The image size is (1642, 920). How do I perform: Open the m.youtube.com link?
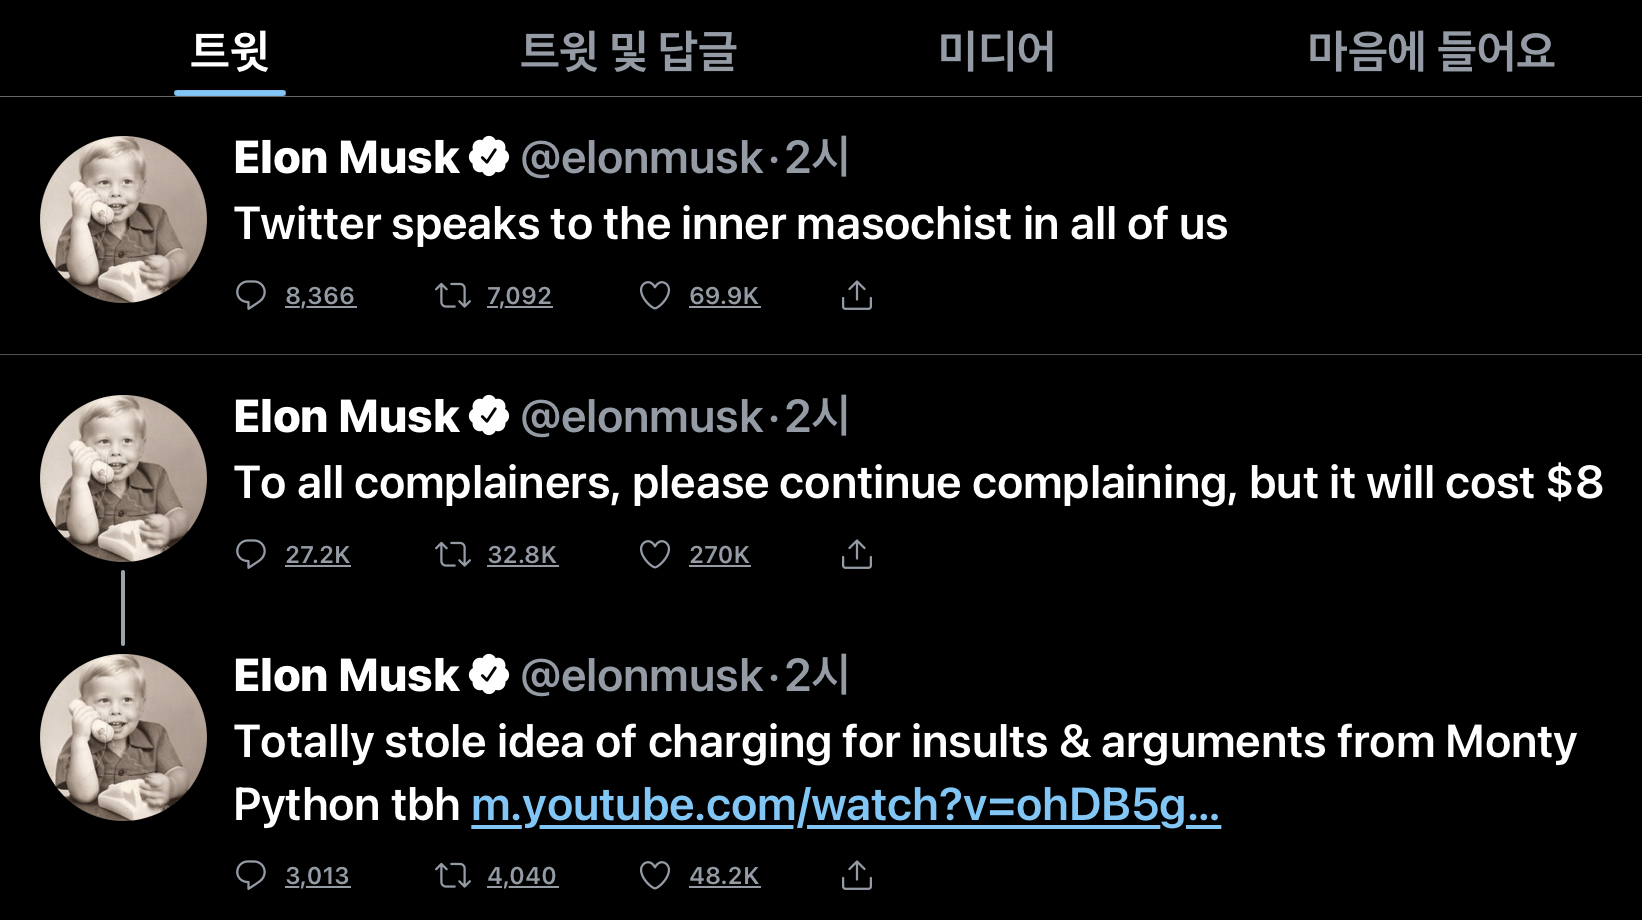coord(845,805)
